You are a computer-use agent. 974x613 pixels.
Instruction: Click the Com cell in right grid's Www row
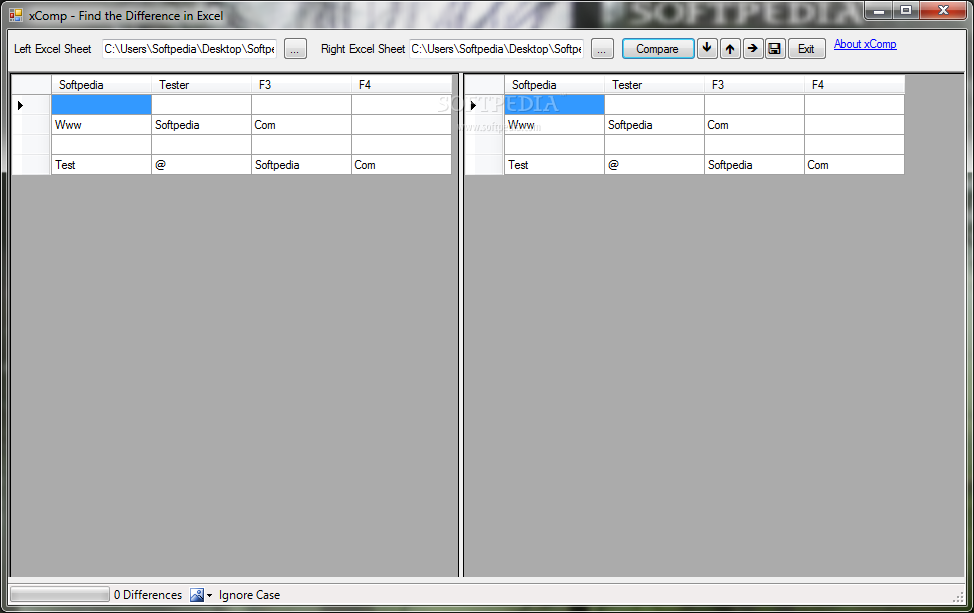(x=754, y=125)
